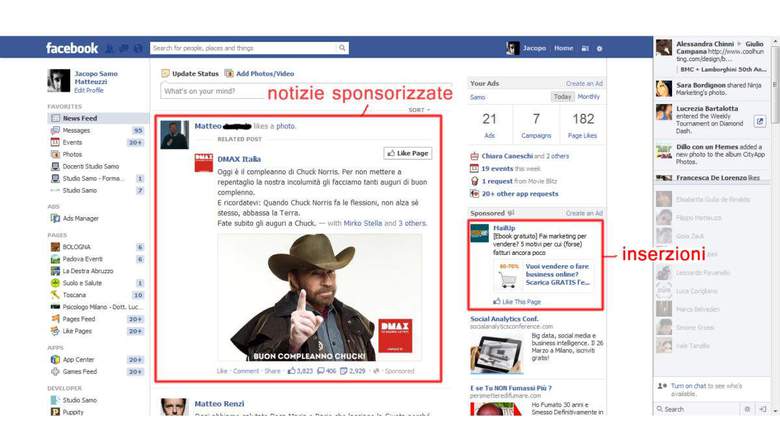Click the BOLOGNA page icon
Viewport: 780px width, 439px height.
coord(55,247)
